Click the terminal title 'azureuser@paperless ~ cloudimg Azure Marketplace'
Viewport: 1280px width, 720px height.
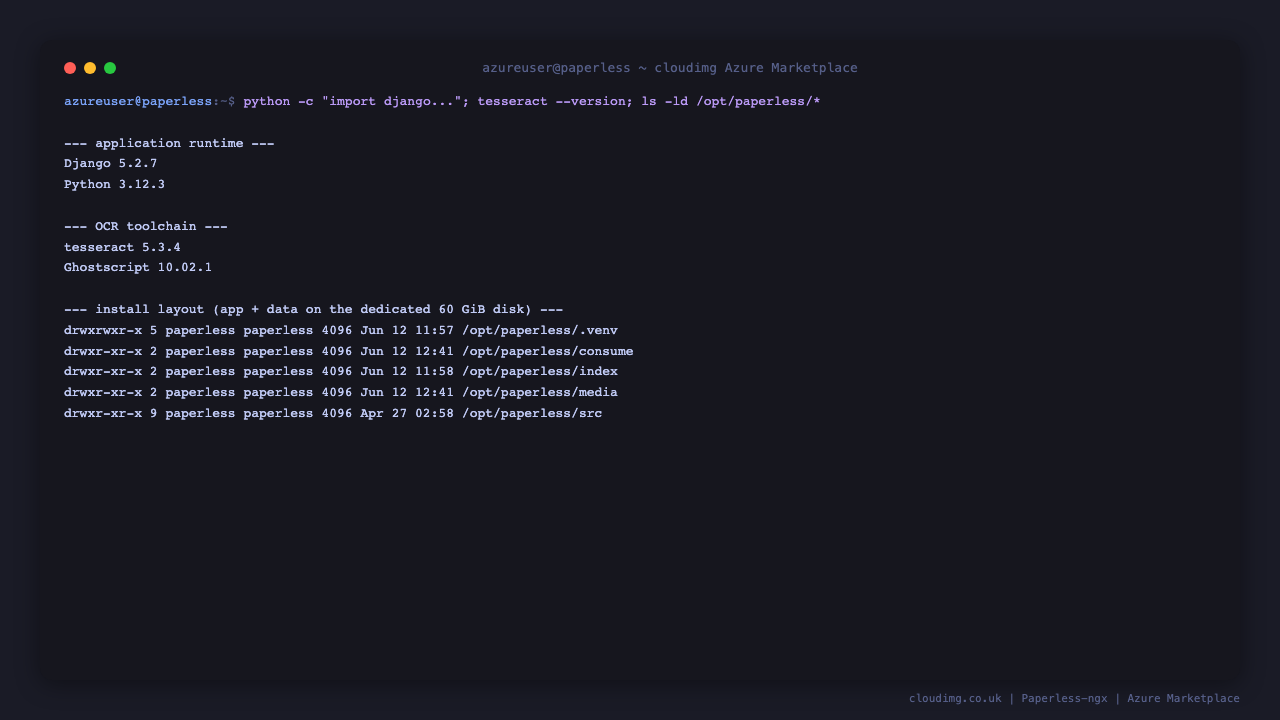coord(670,68)
